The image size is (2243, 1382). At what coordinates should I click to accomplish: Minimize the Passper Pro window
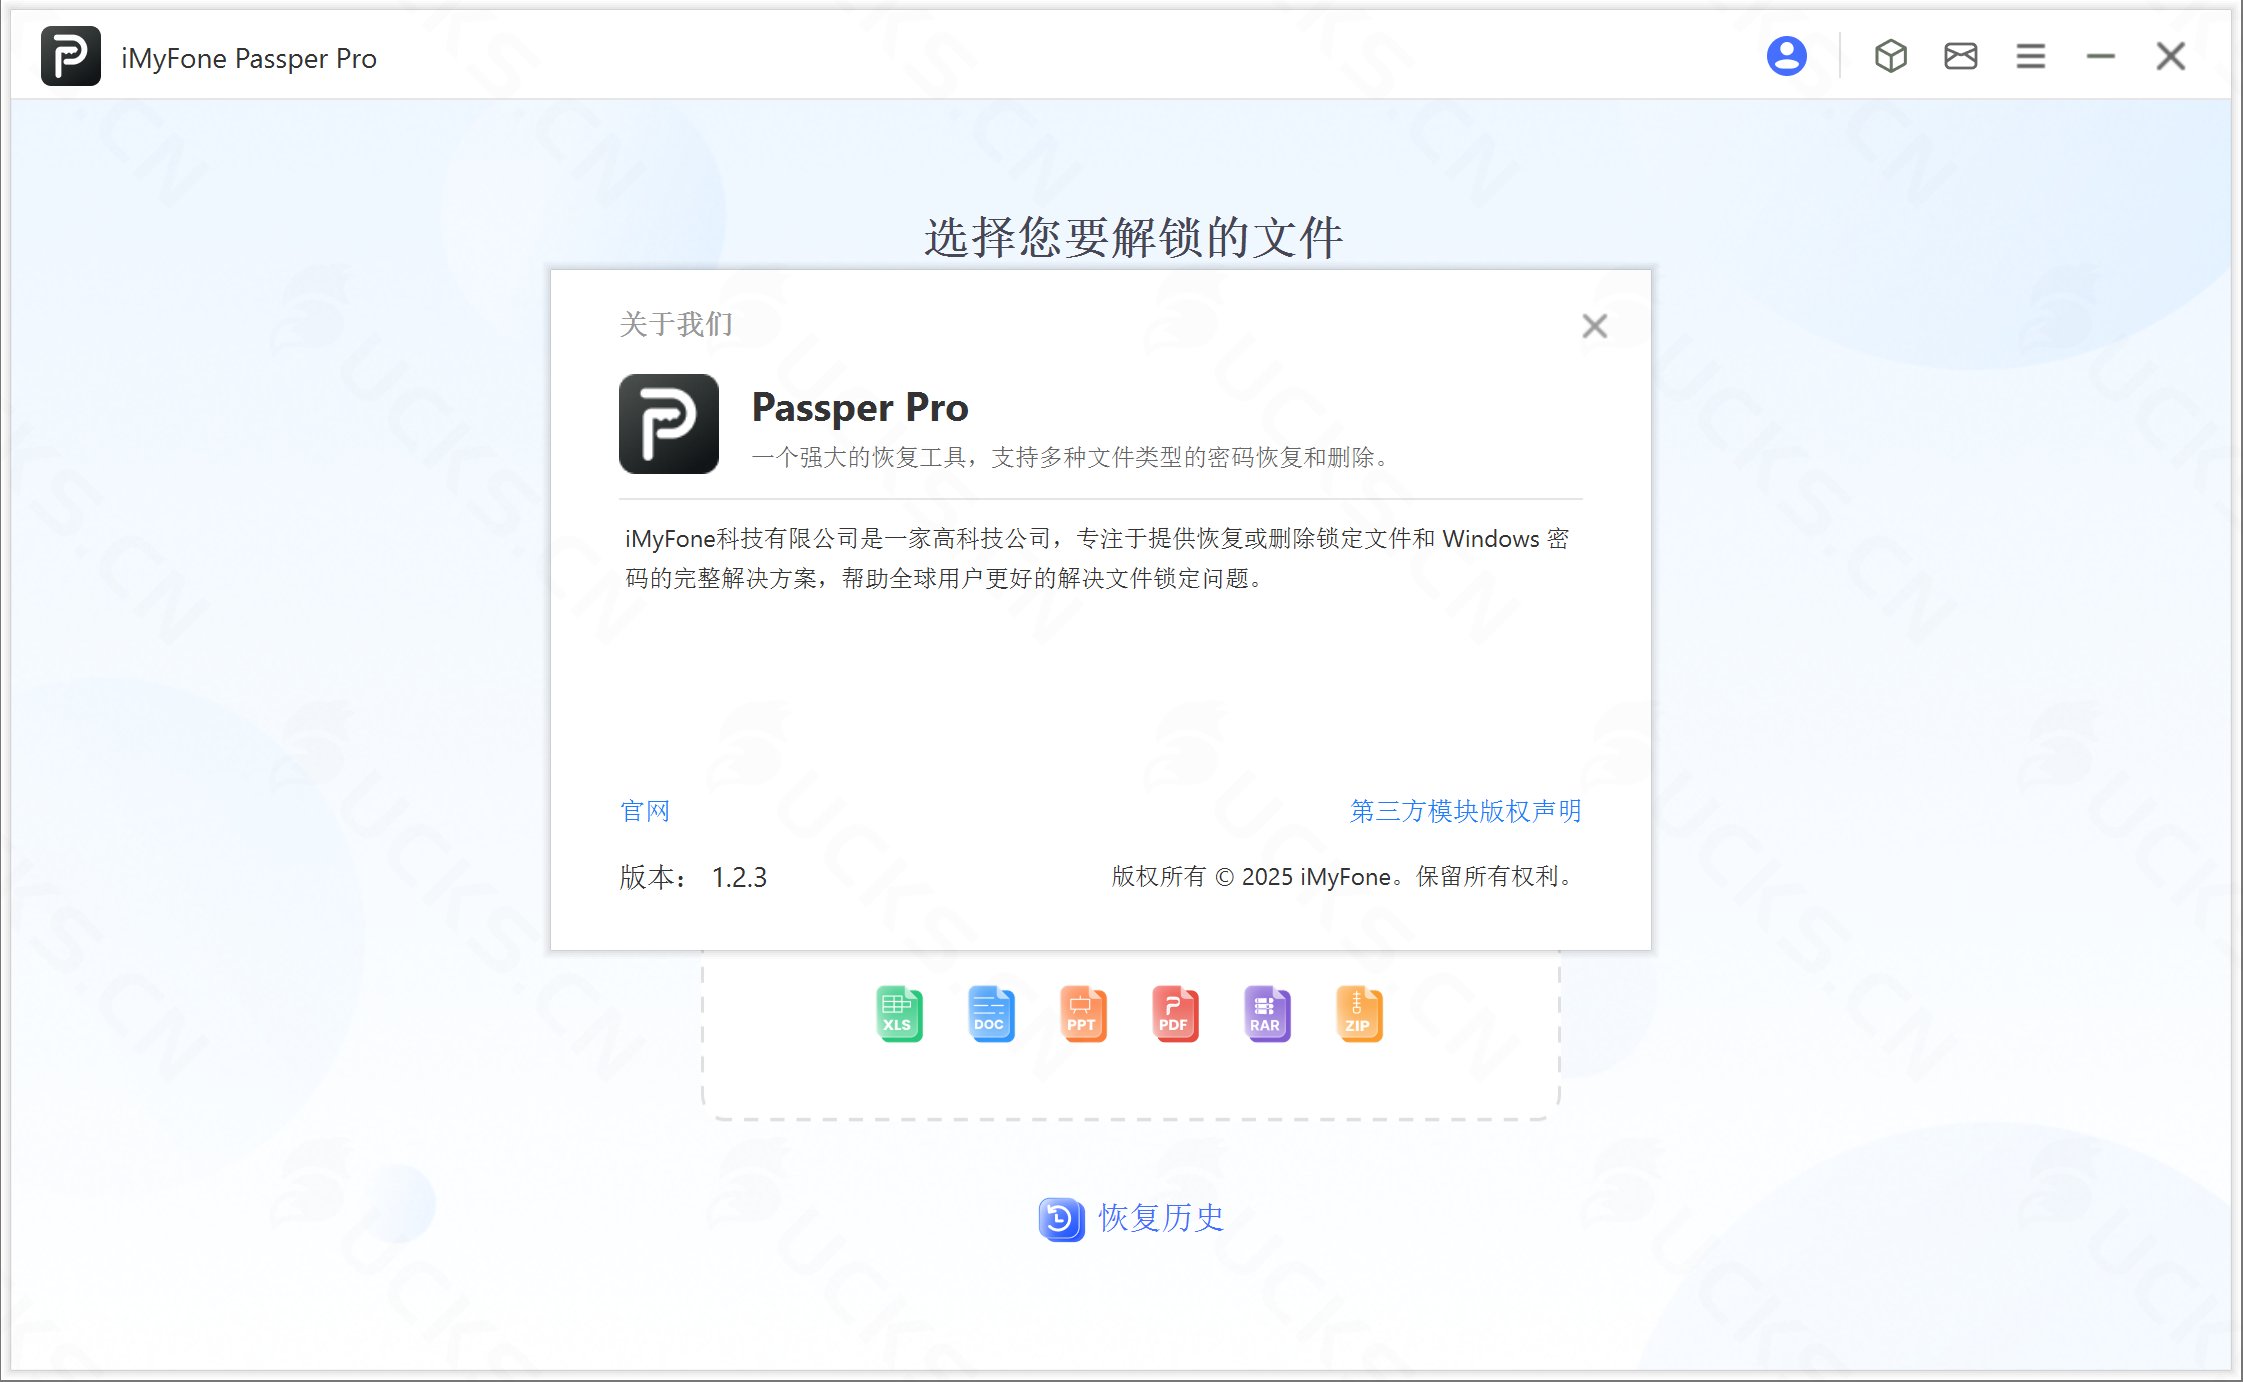click(2100, 57)
